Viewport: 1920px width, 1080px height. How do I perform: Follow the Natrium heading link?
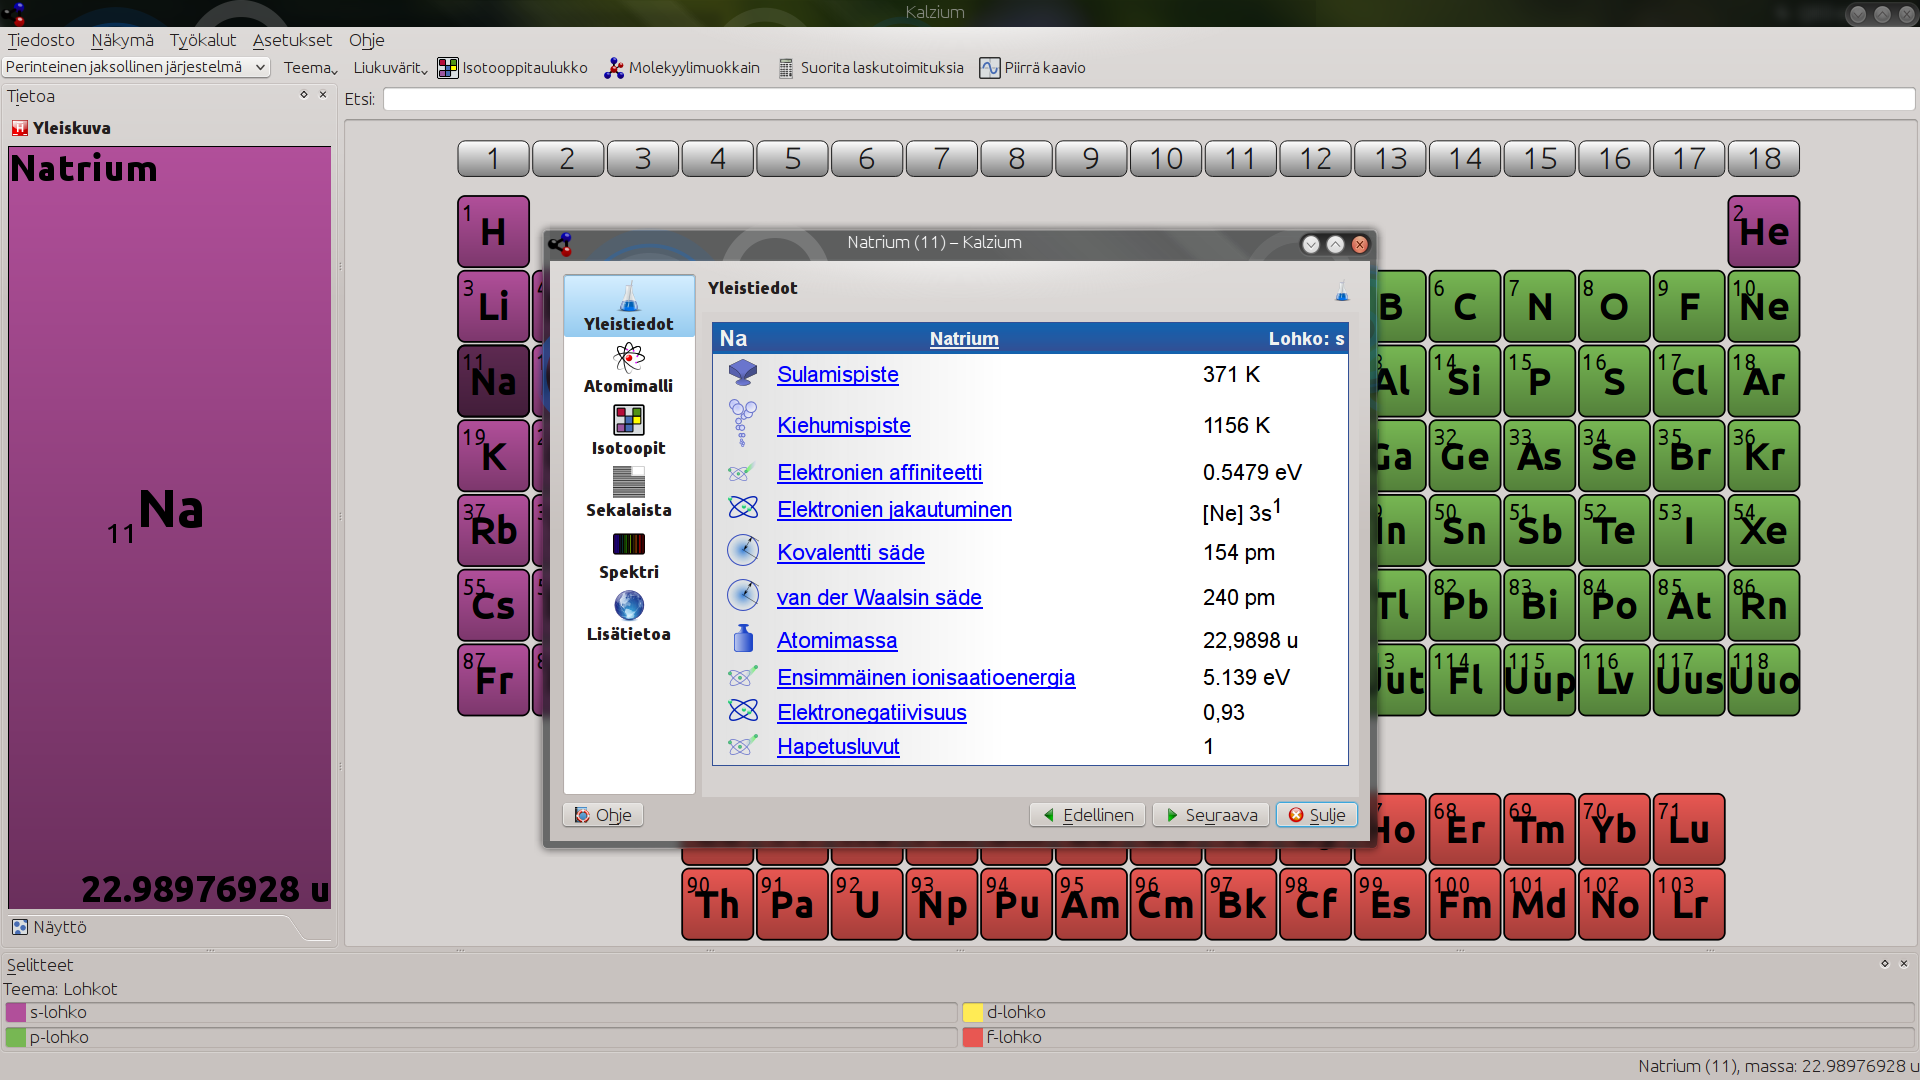coord(964,339)
